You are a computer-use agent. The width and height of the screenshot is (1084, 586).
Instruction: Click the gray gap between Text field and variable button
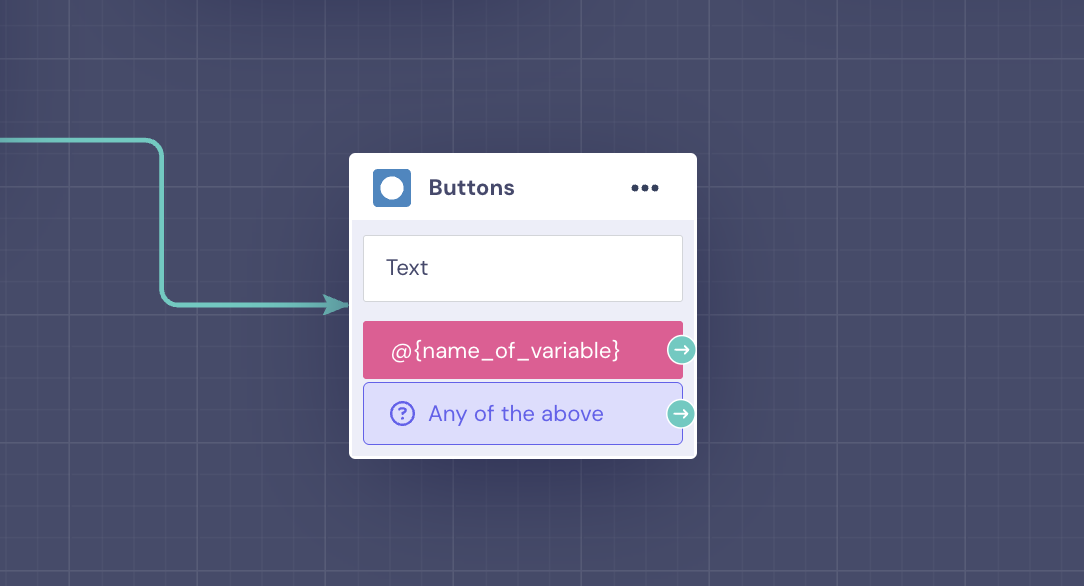[523, 312]
